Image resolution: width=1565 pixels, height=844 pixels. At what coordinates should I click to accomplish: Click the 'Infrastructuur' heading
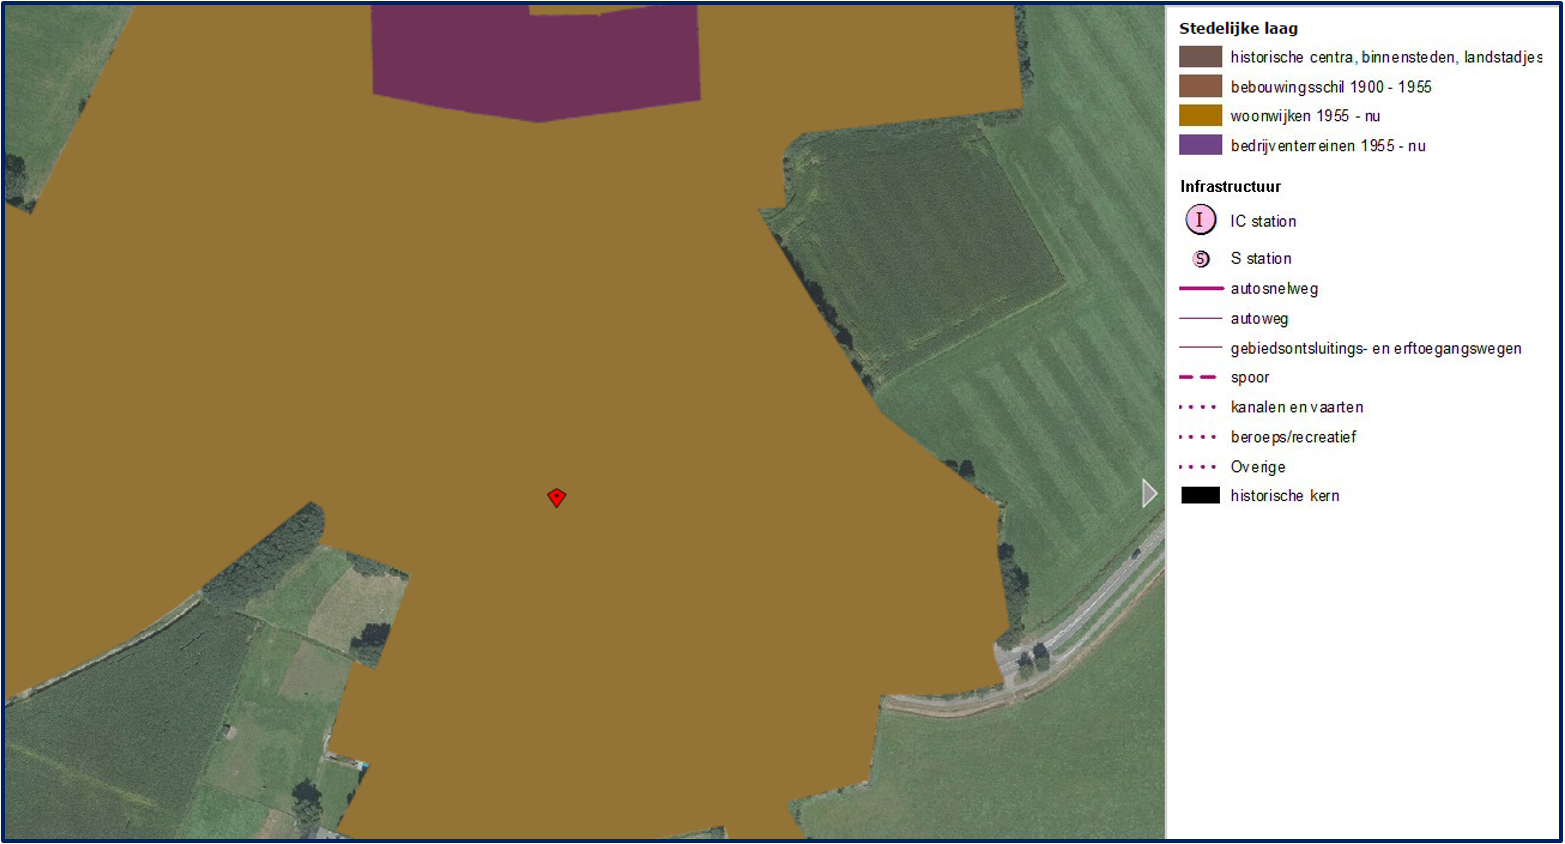click(1230, 186)
